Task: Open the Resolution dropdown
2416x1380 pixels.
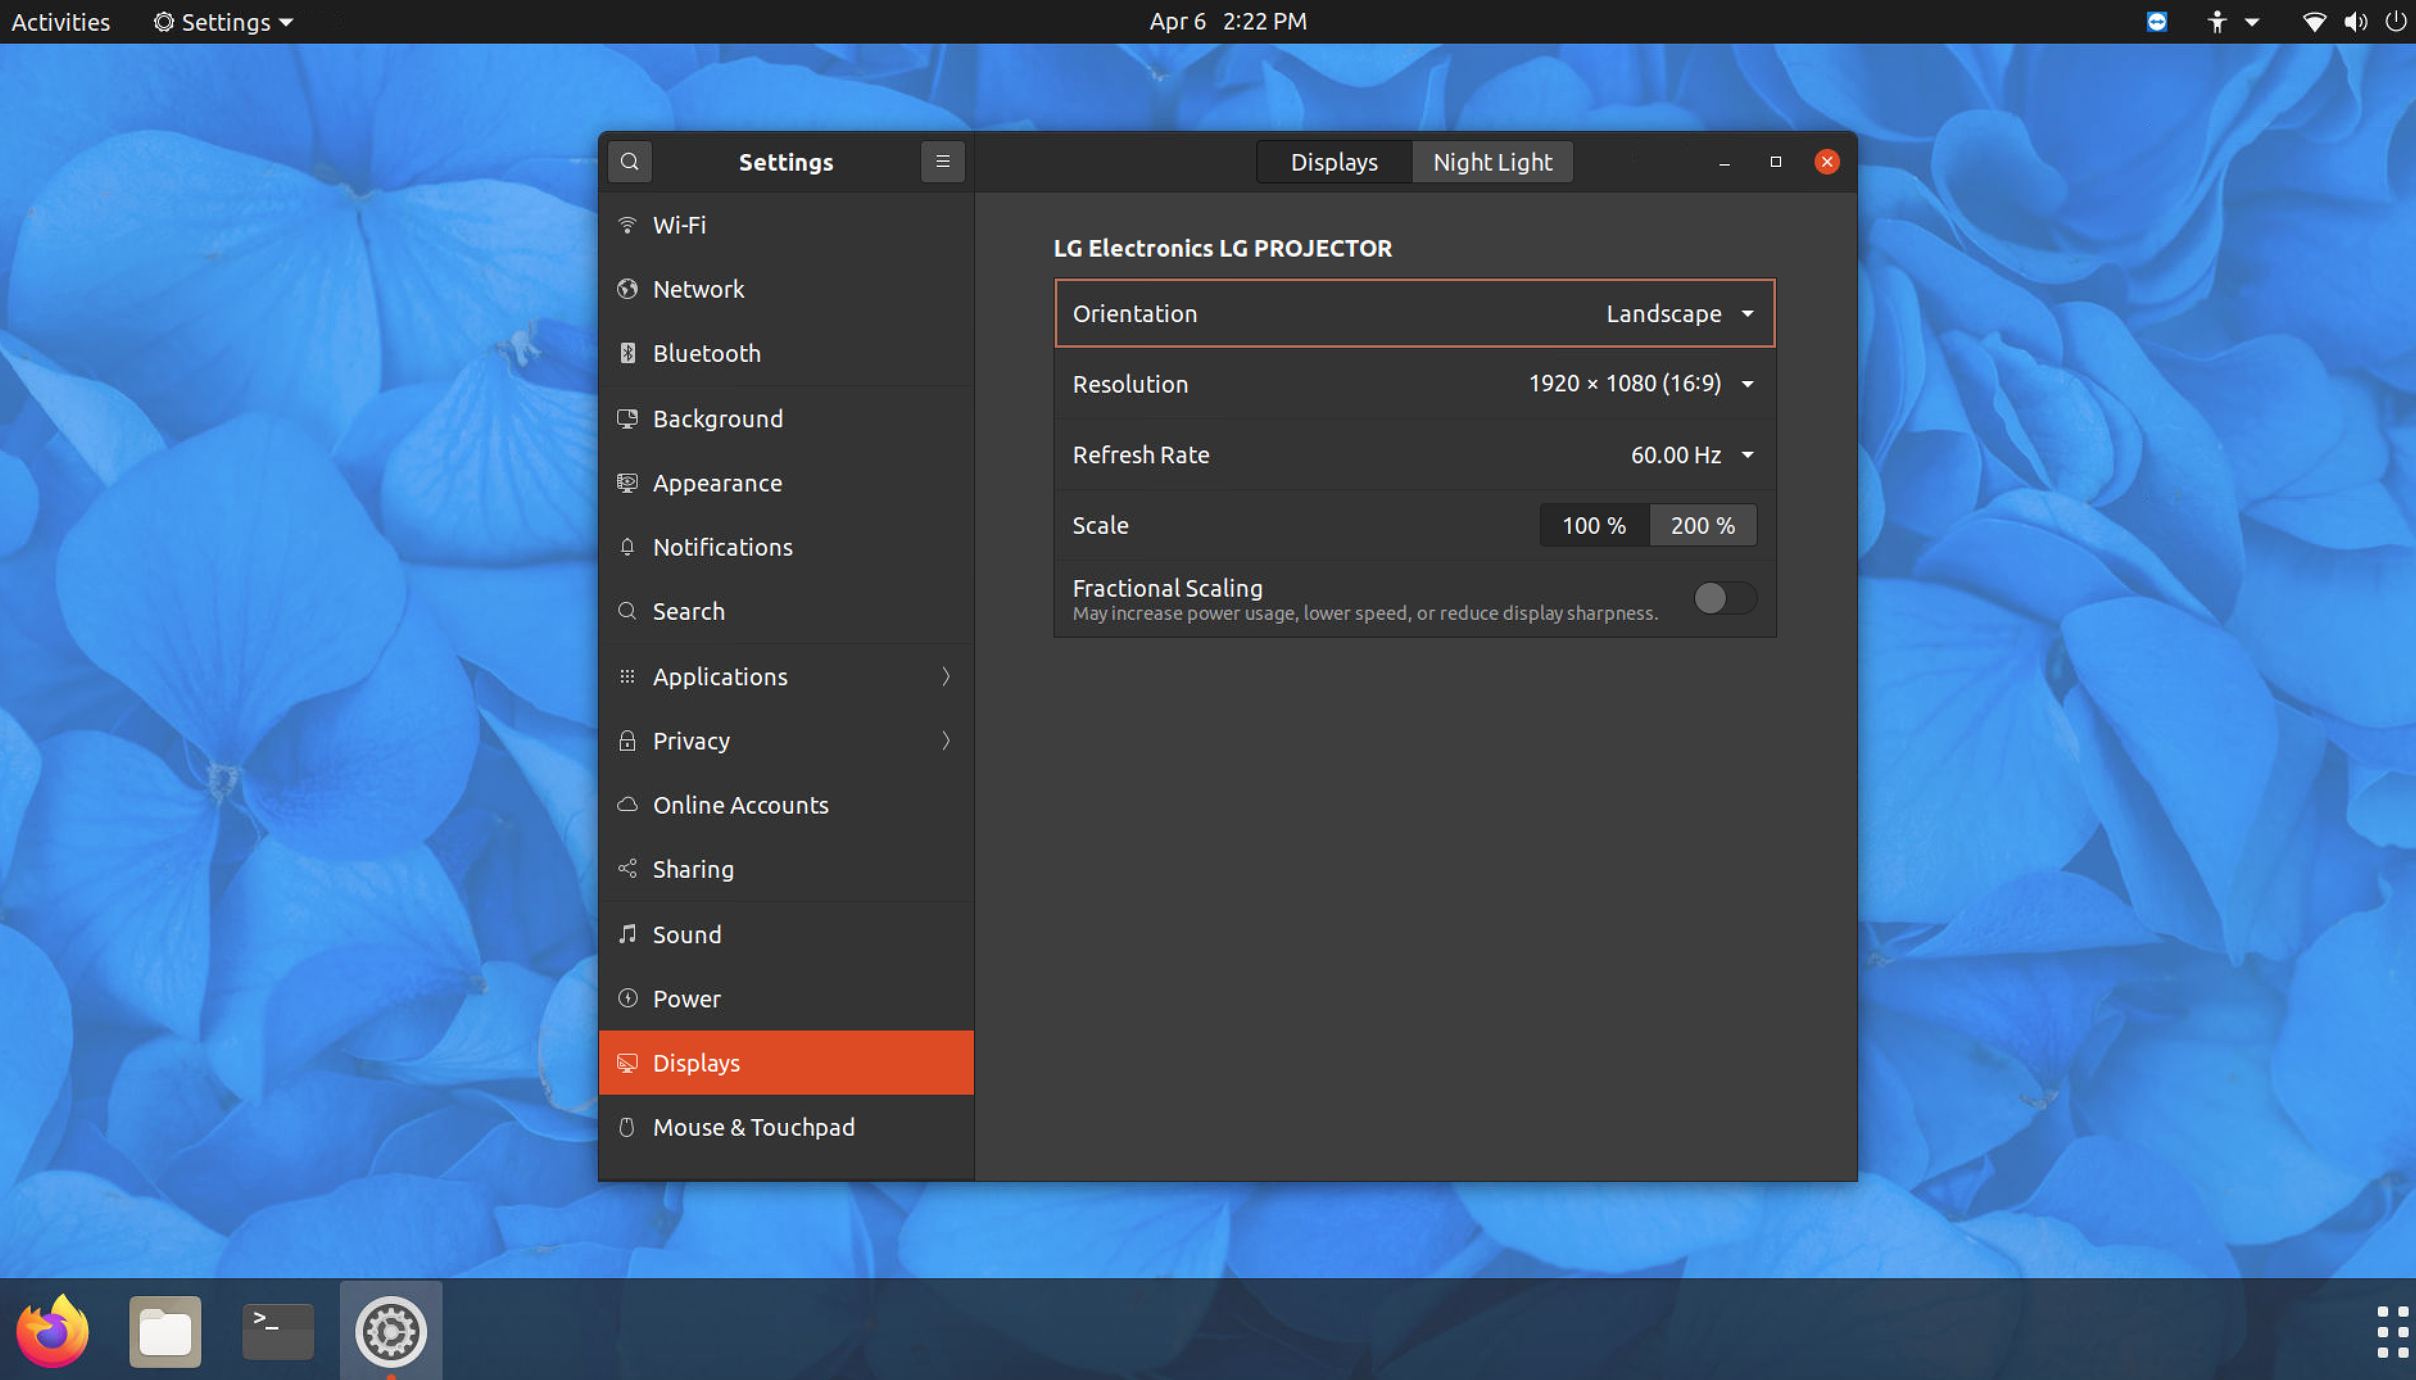Action: pos(1640,384)
